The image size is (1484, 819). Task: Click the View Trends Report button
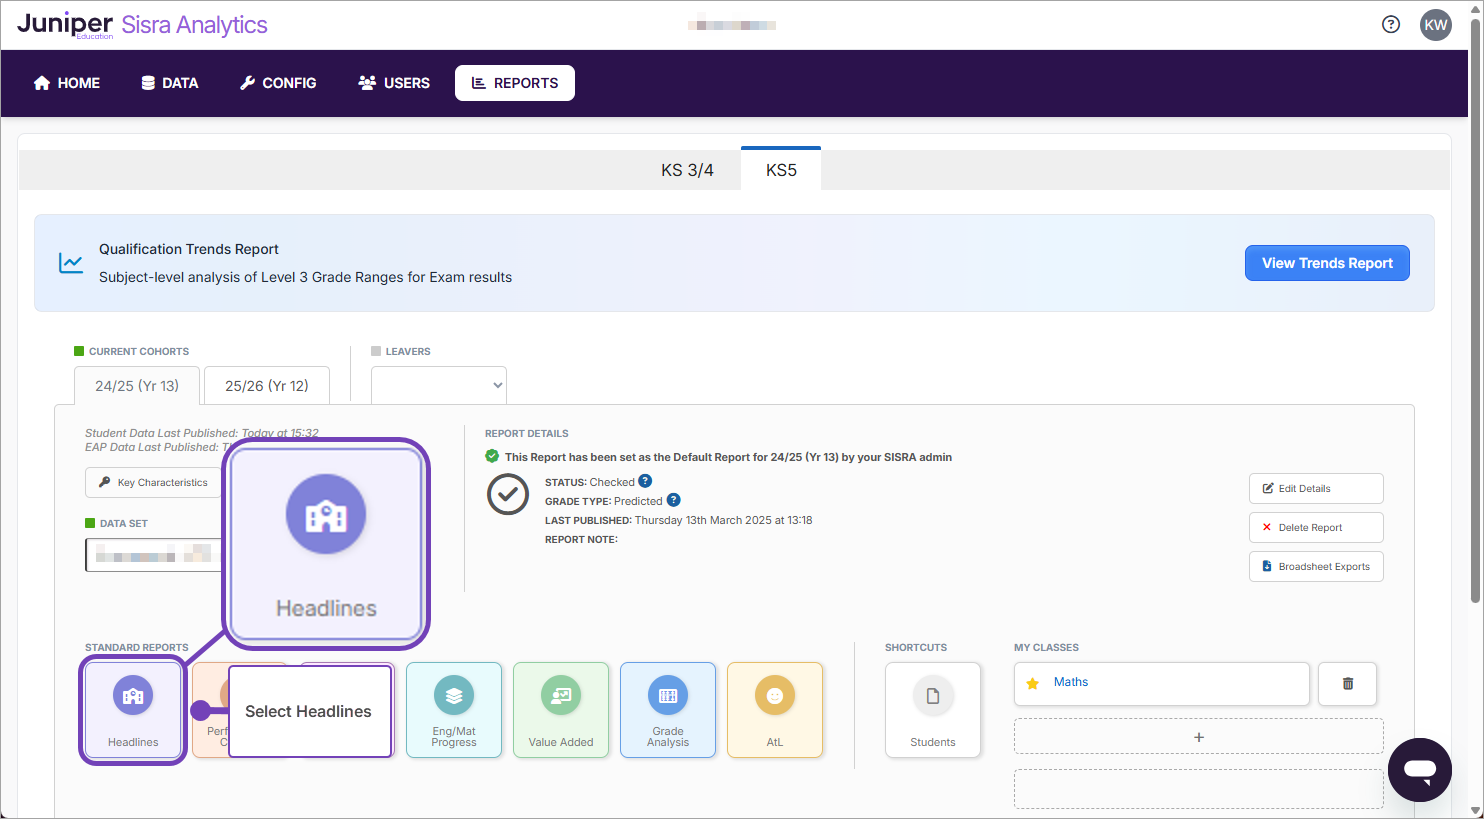click(x=1327, y=263)
